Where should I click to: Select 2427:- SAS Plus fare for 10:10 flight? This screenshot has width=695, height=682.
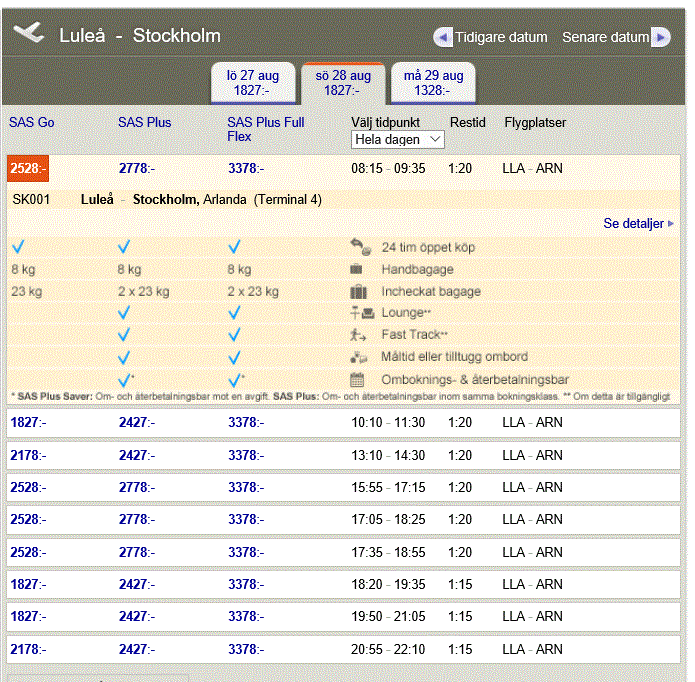(x=137, y=422)
